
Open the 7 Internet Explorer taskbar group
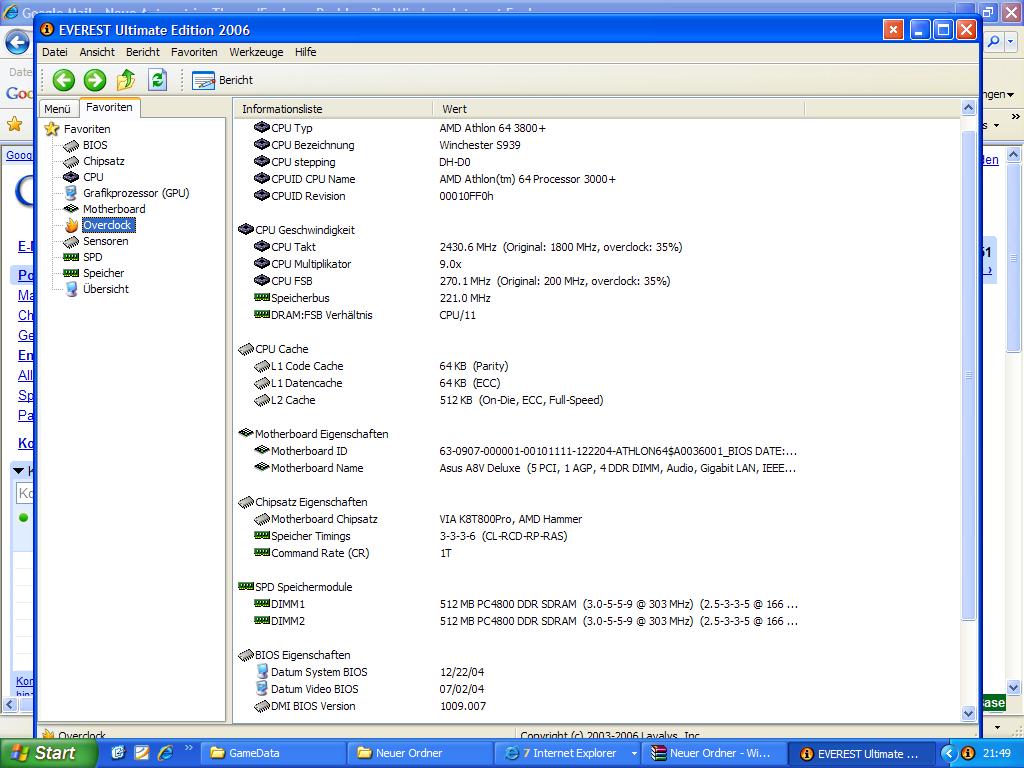[567, 753]
